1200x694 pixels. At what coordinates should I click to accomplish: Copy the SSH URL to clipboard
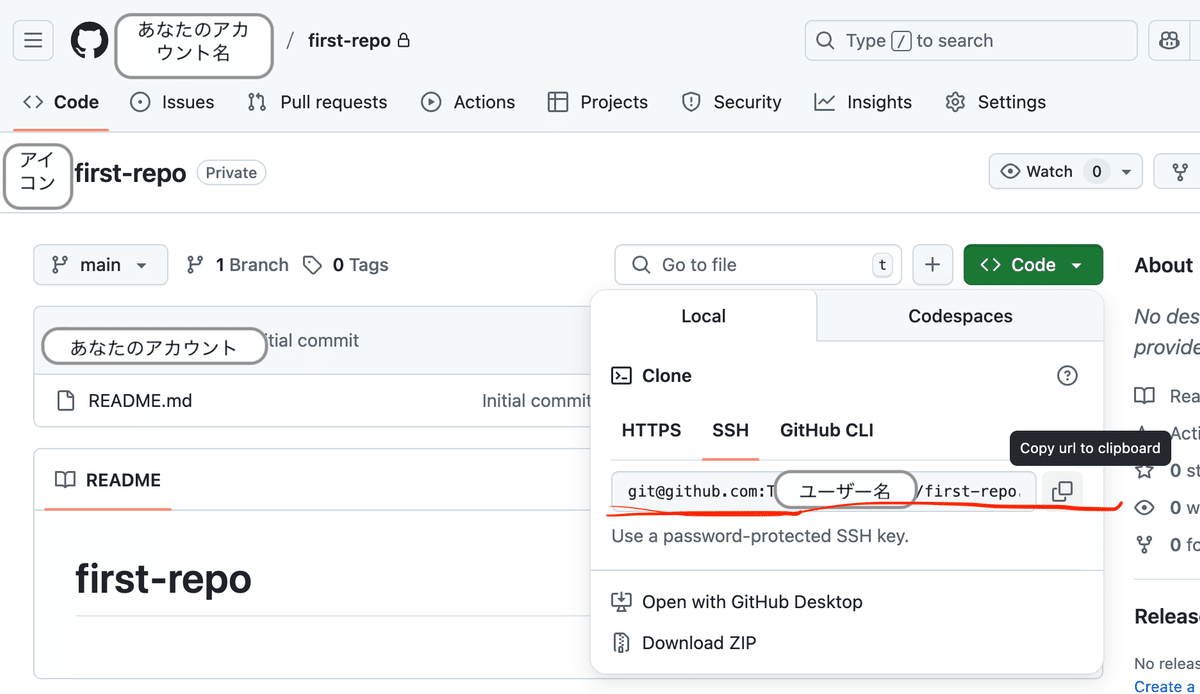[1062, 490]
